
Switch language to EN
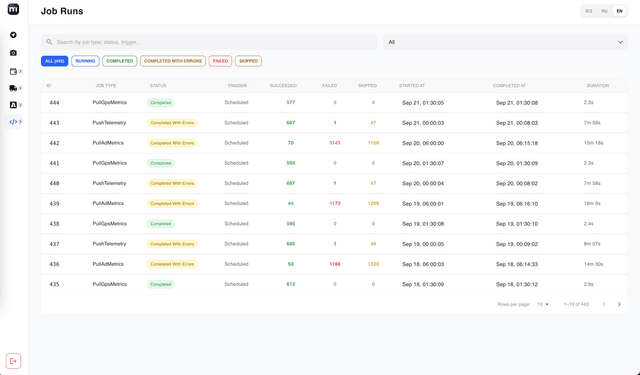[x=619, y=11]
